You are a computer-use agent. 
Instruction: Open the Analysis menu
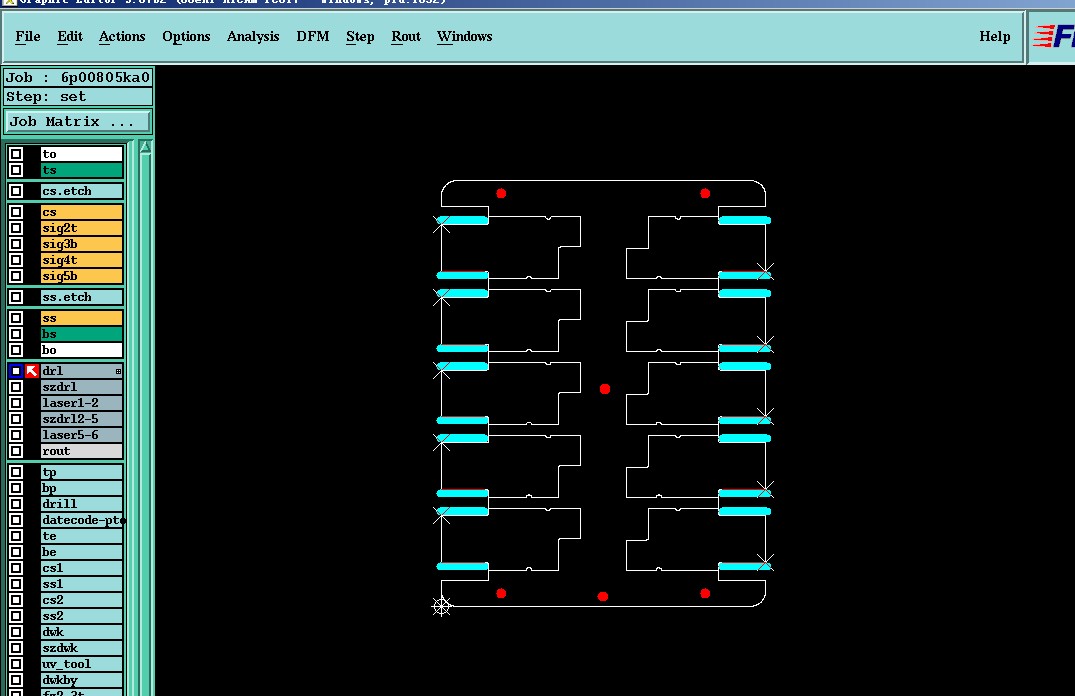click(x=253, y=36)
